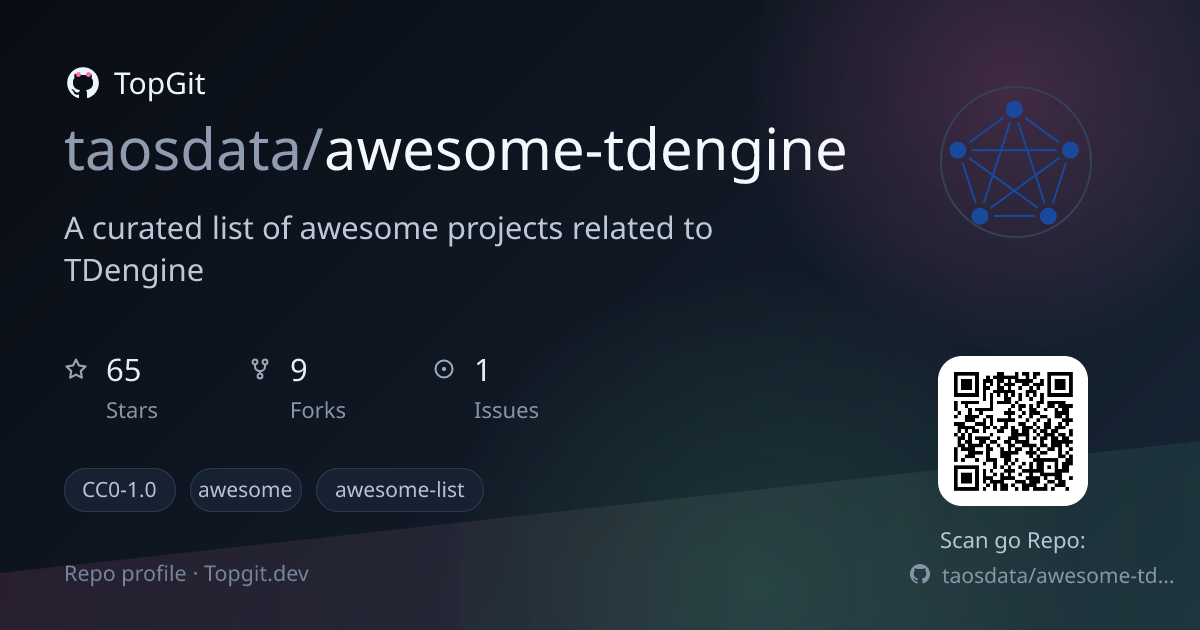Image resolution: width=1200 pixels, height=630 pixels.
Task: Click the Forks label
Action: tap(318, 410)
